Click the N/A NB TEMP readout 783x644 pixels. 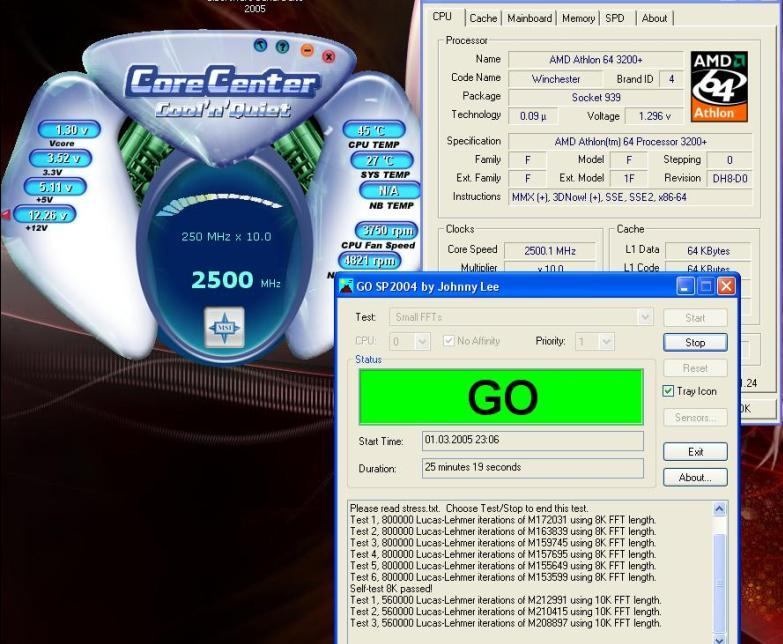(x=390, y=190)
